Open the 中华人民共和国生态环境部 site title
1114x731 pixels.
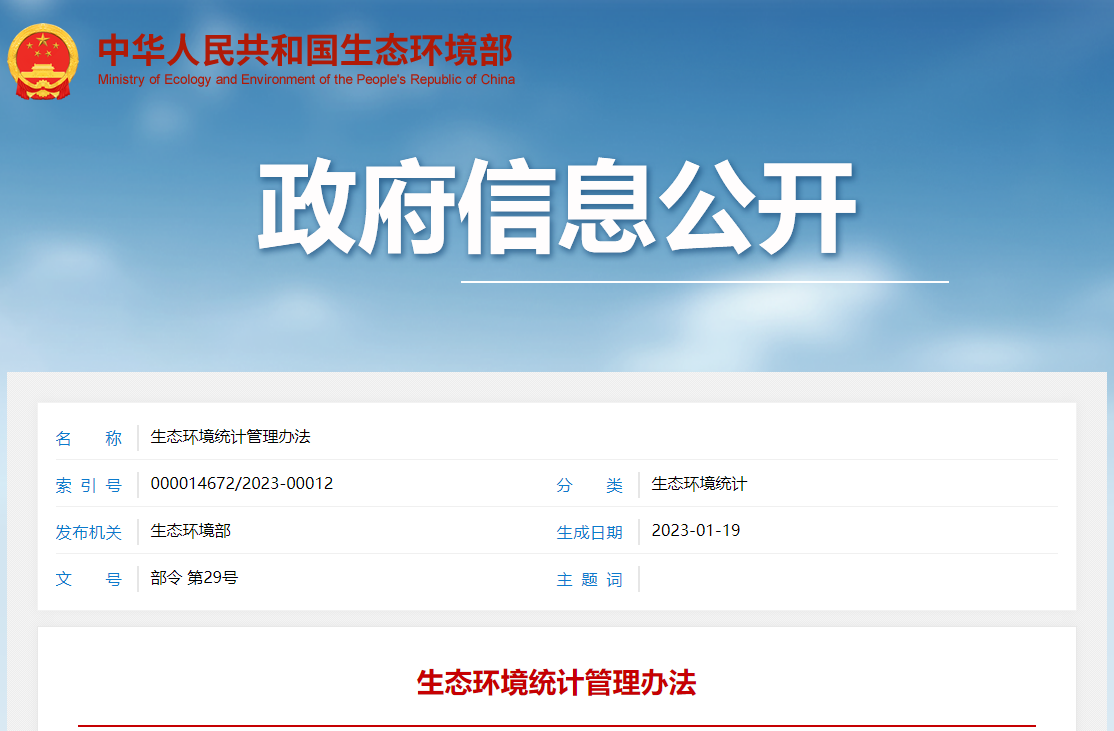coord(305,50)
